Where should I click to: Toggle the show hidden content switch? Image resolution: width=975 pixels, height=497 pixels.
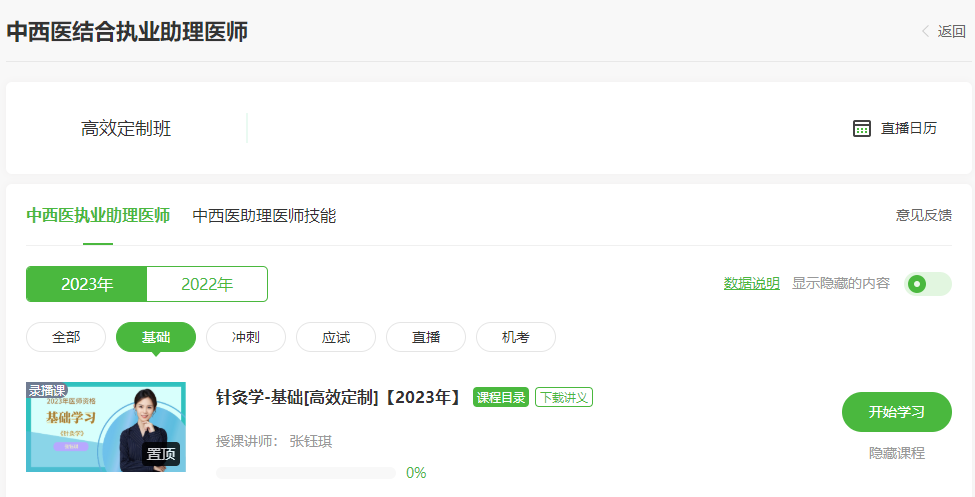[927, 284]
